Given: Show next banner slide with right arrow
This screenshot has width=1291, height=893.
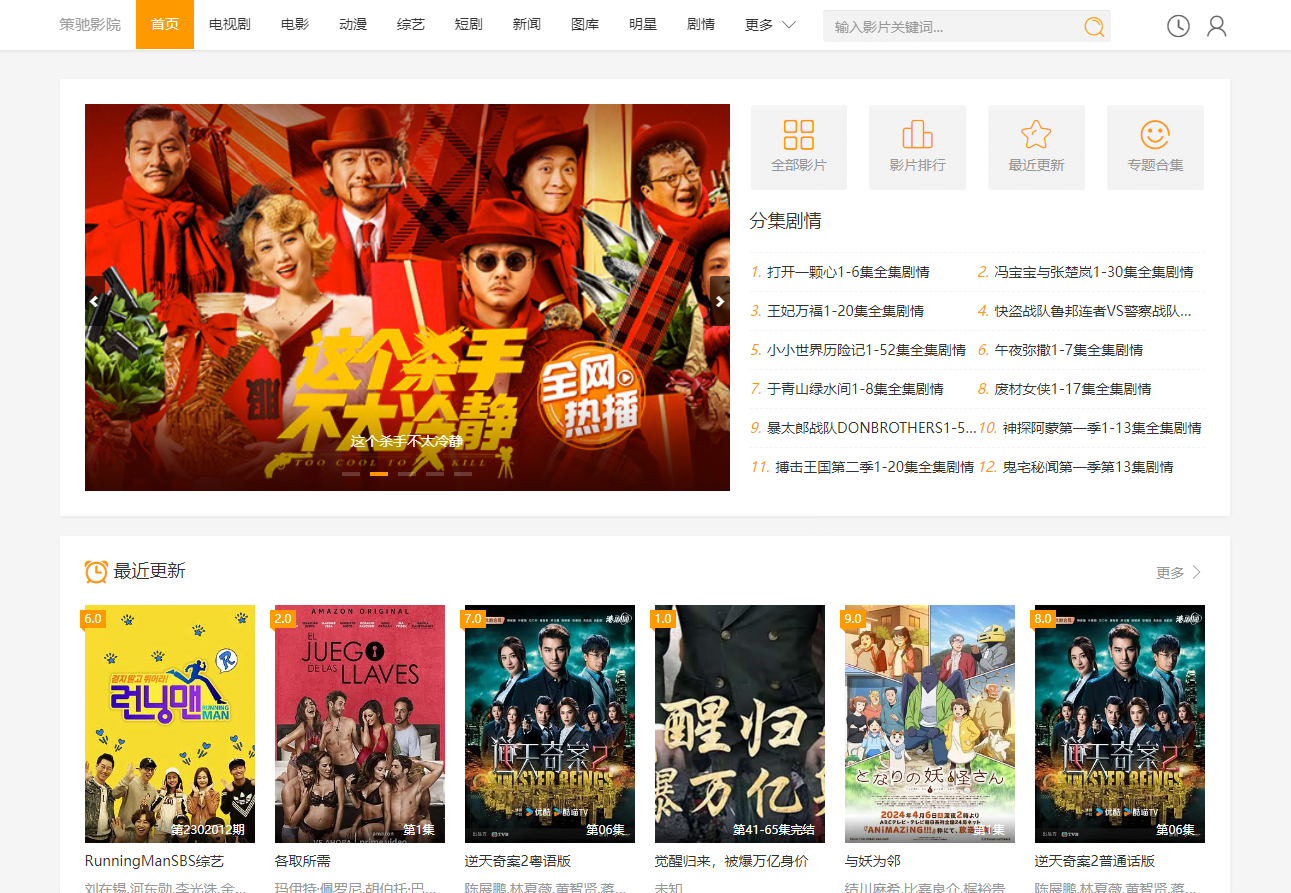Looking at the screenshot, I should pos(719,301).
